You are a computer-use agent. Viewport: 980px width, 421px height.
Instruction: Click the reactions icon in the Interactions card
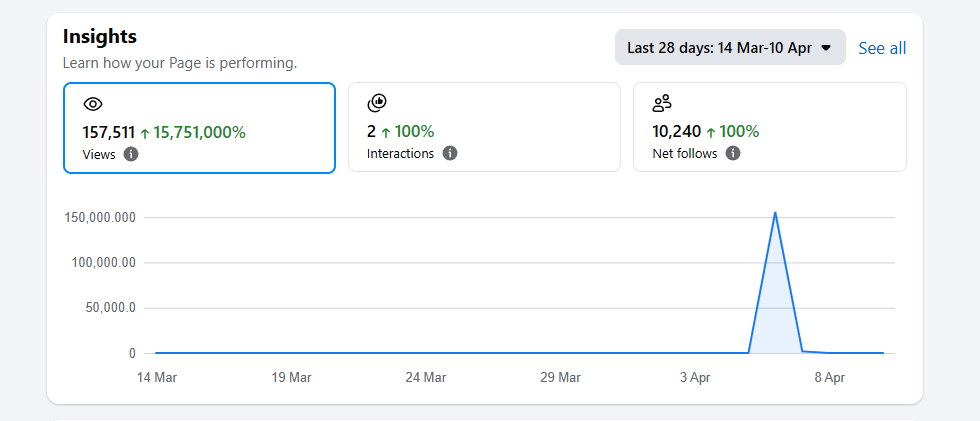[x=377, y=102]
